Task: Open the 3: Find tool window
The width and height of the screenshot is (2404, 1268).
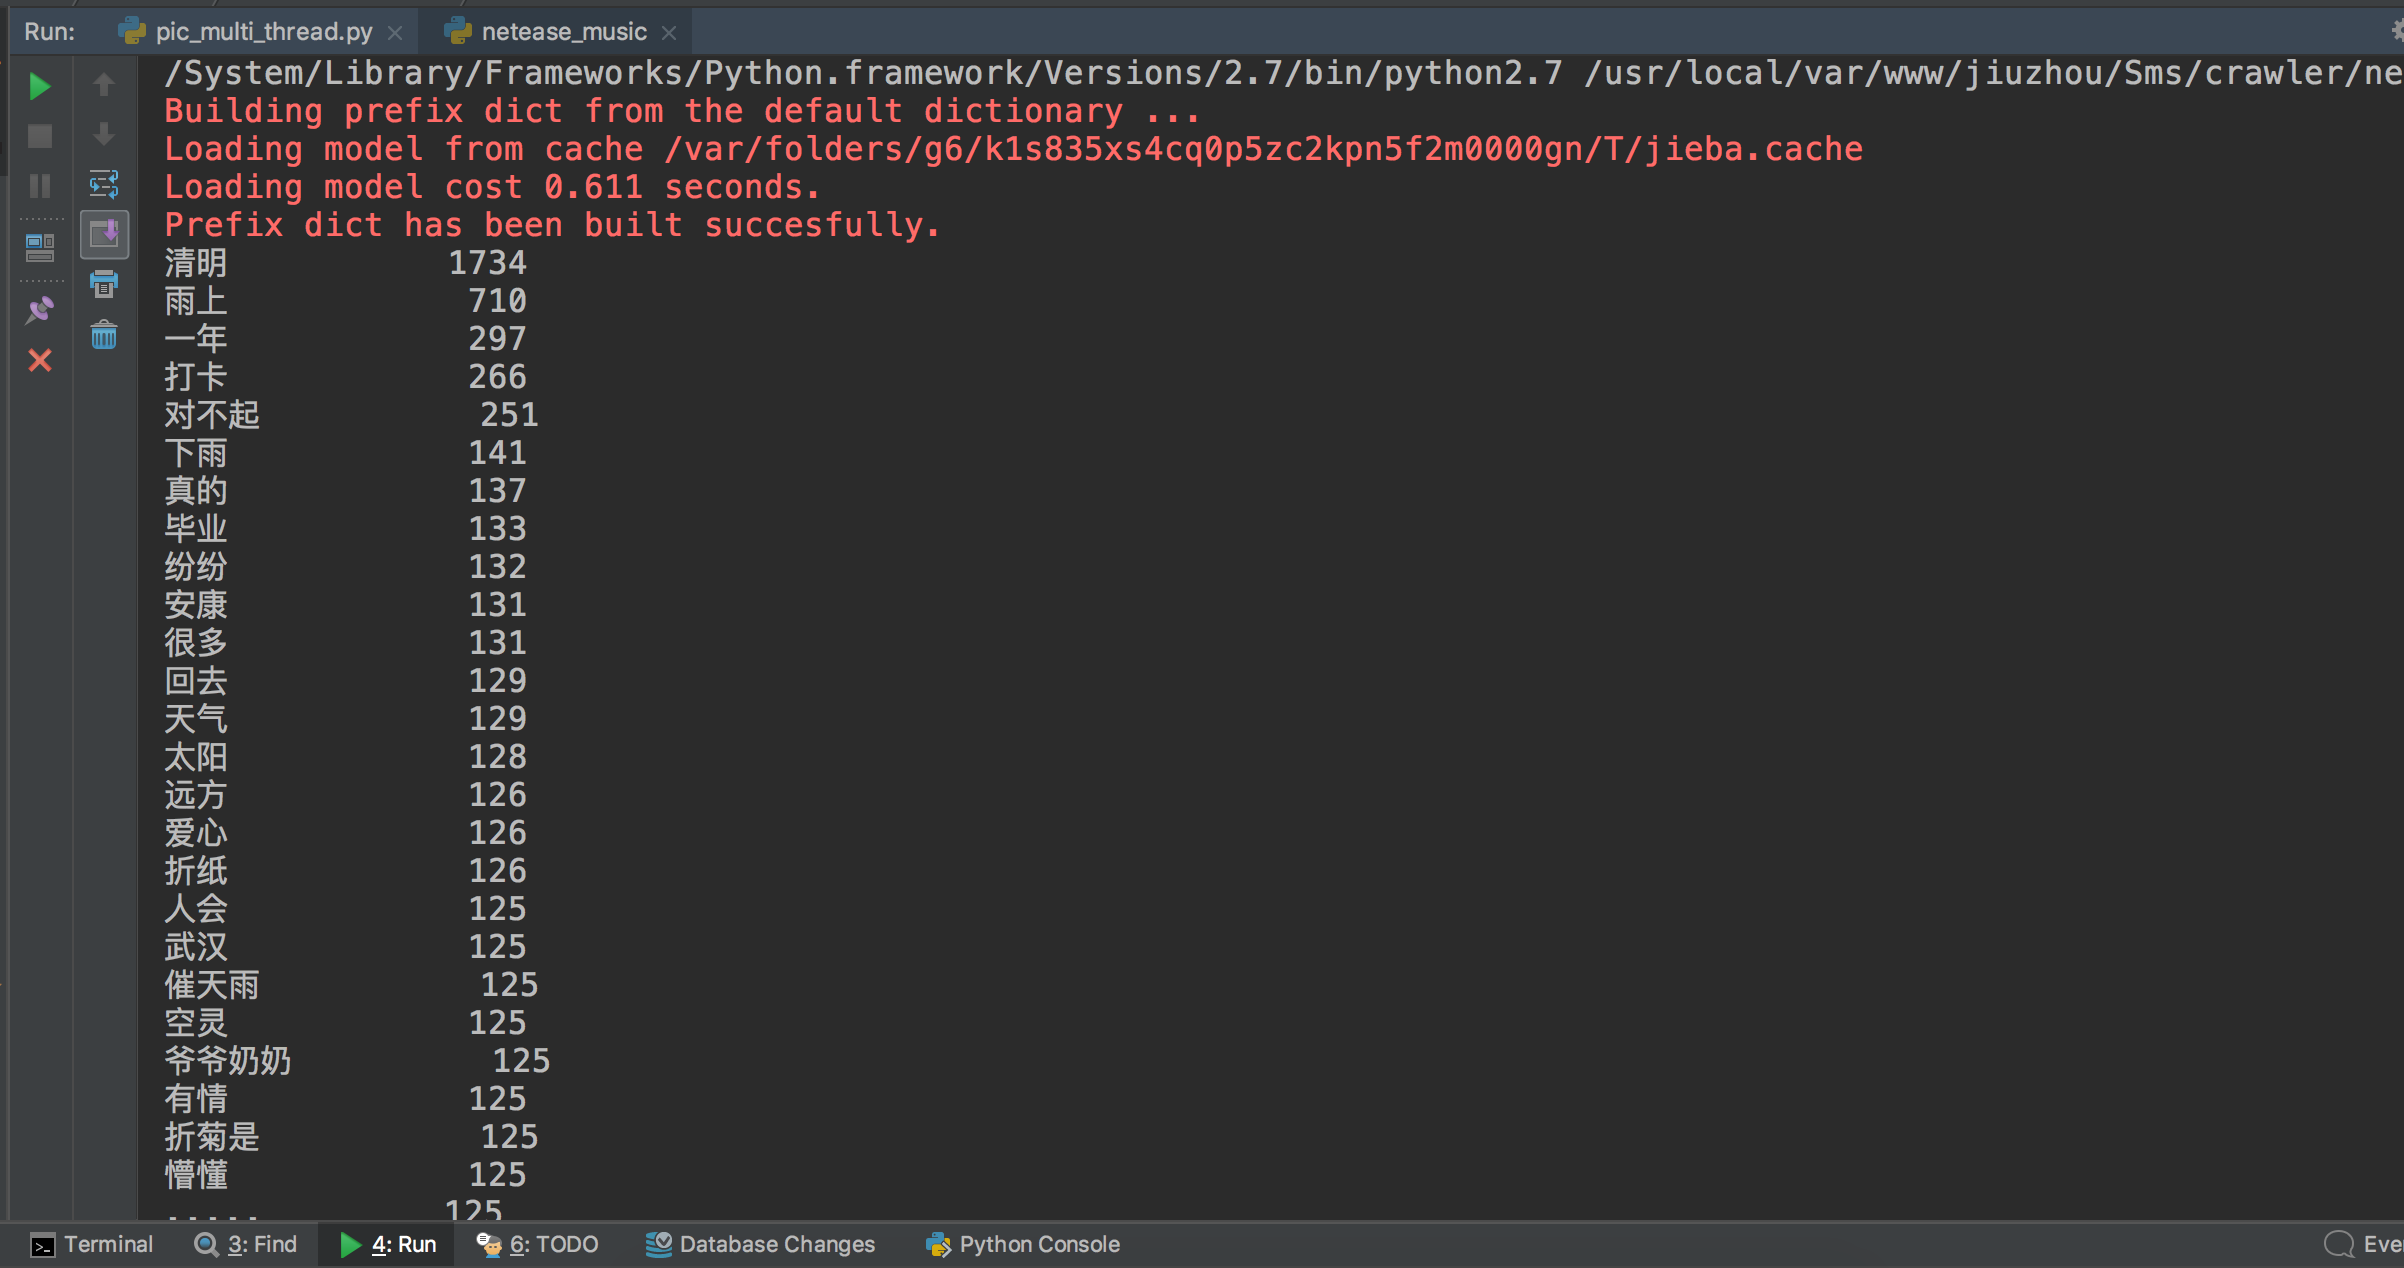Action: [x=246, y=1244]
